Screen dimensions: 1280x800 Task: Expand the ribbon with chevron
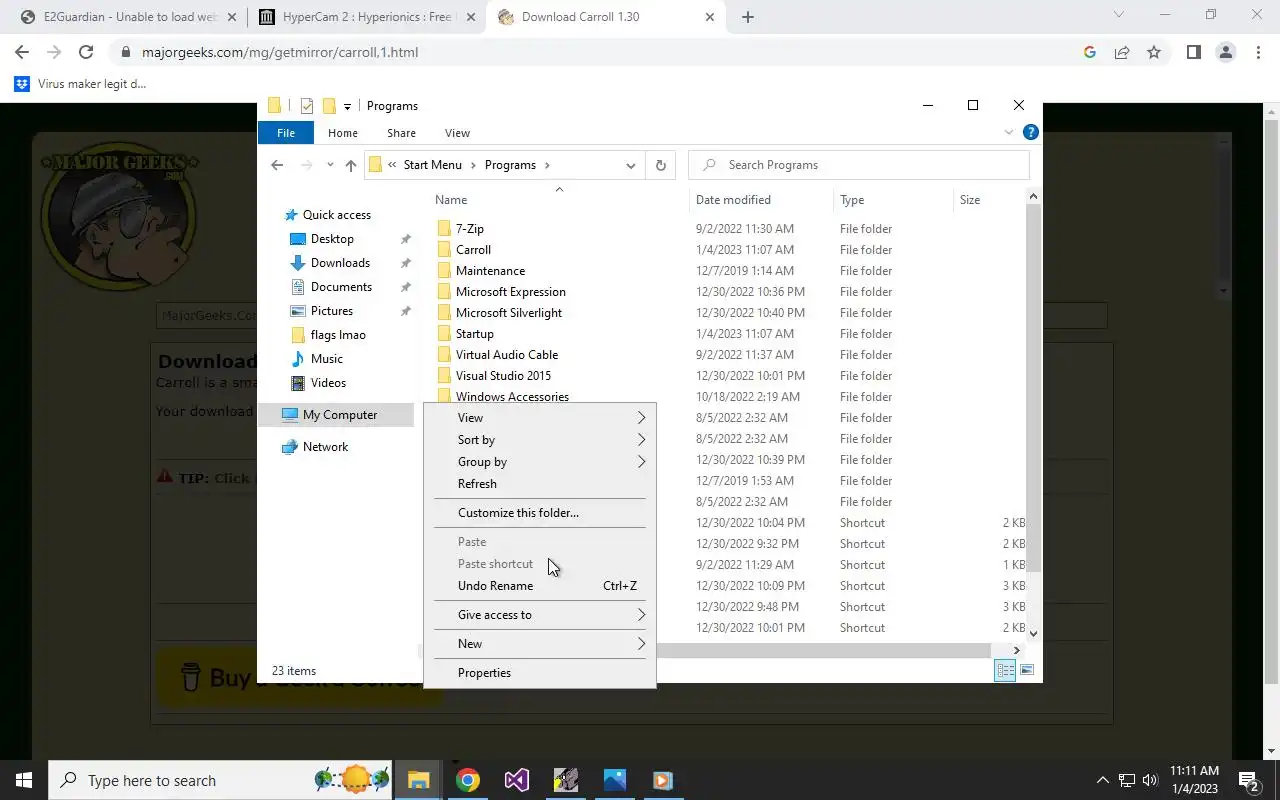(1009, 132)
